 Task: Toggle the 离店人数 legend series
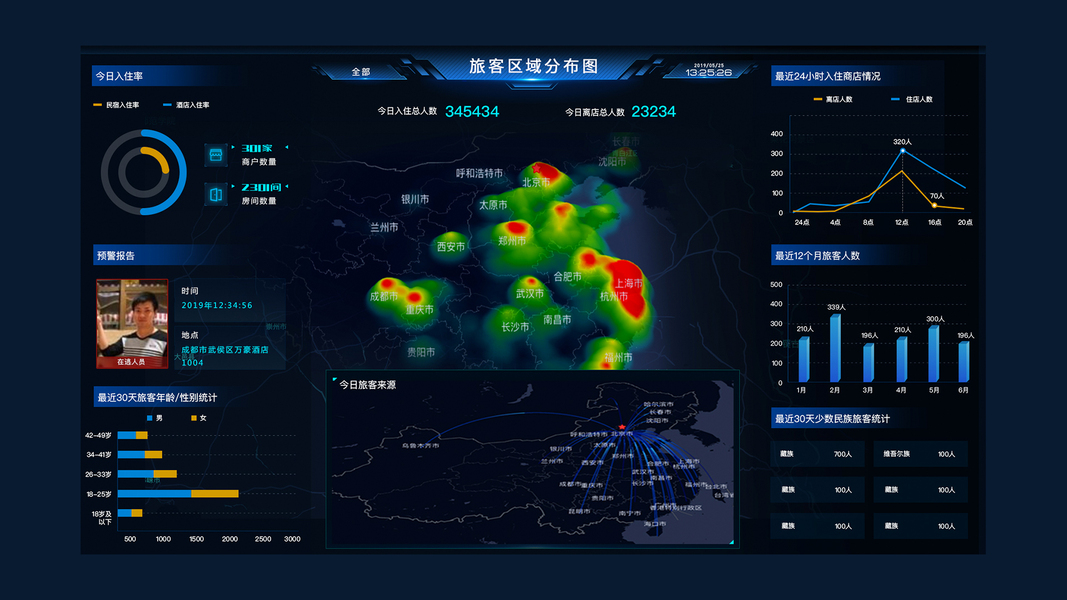(833, 99)
